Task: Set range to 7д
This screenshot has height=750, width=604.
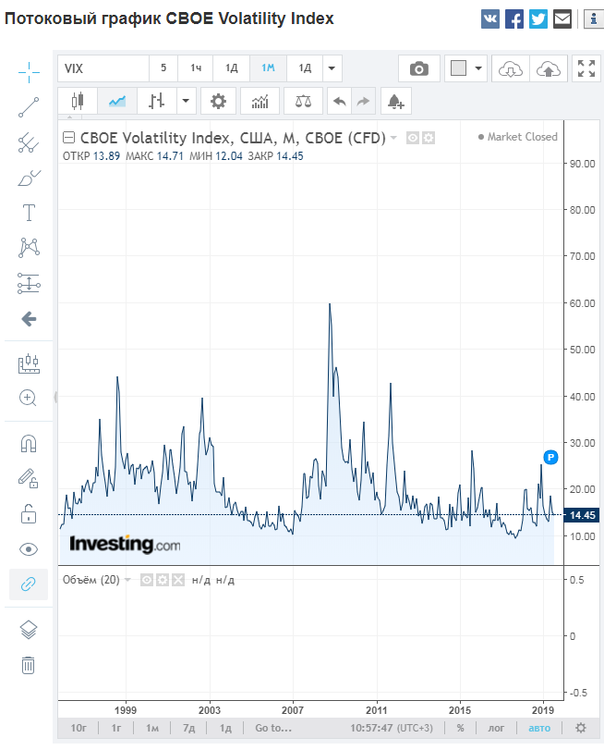Action: point(189,728)
